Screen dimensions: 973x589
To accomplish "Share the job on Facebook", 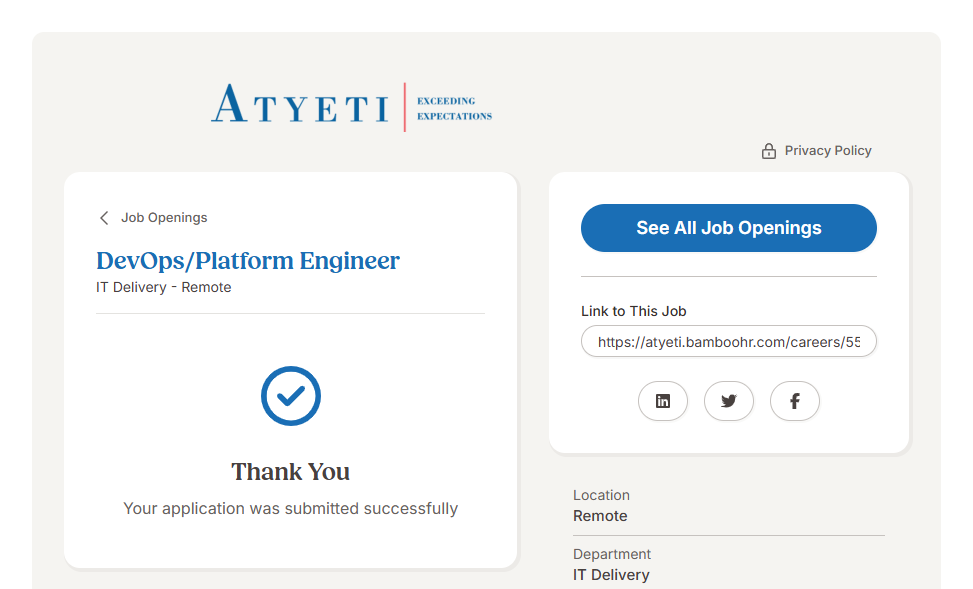I will (795, 401).
